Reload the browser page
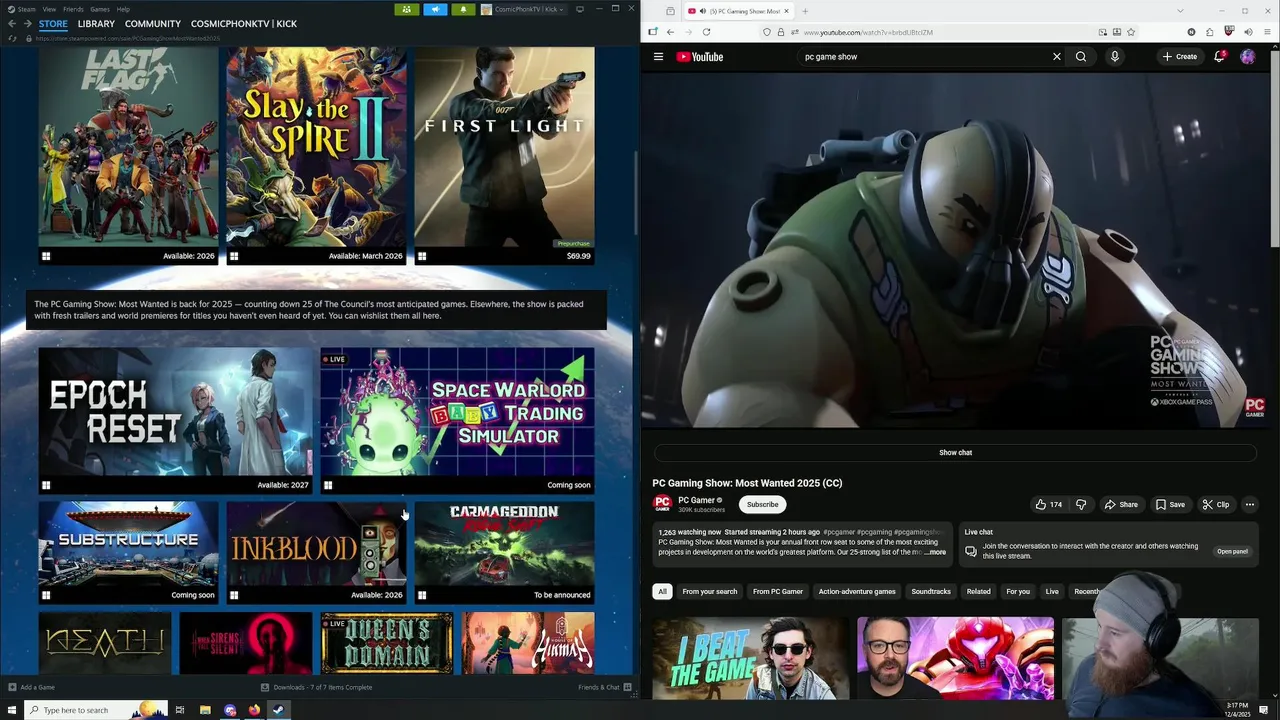The width and height of the screenshot is (1280, 720). pos(706,32)
